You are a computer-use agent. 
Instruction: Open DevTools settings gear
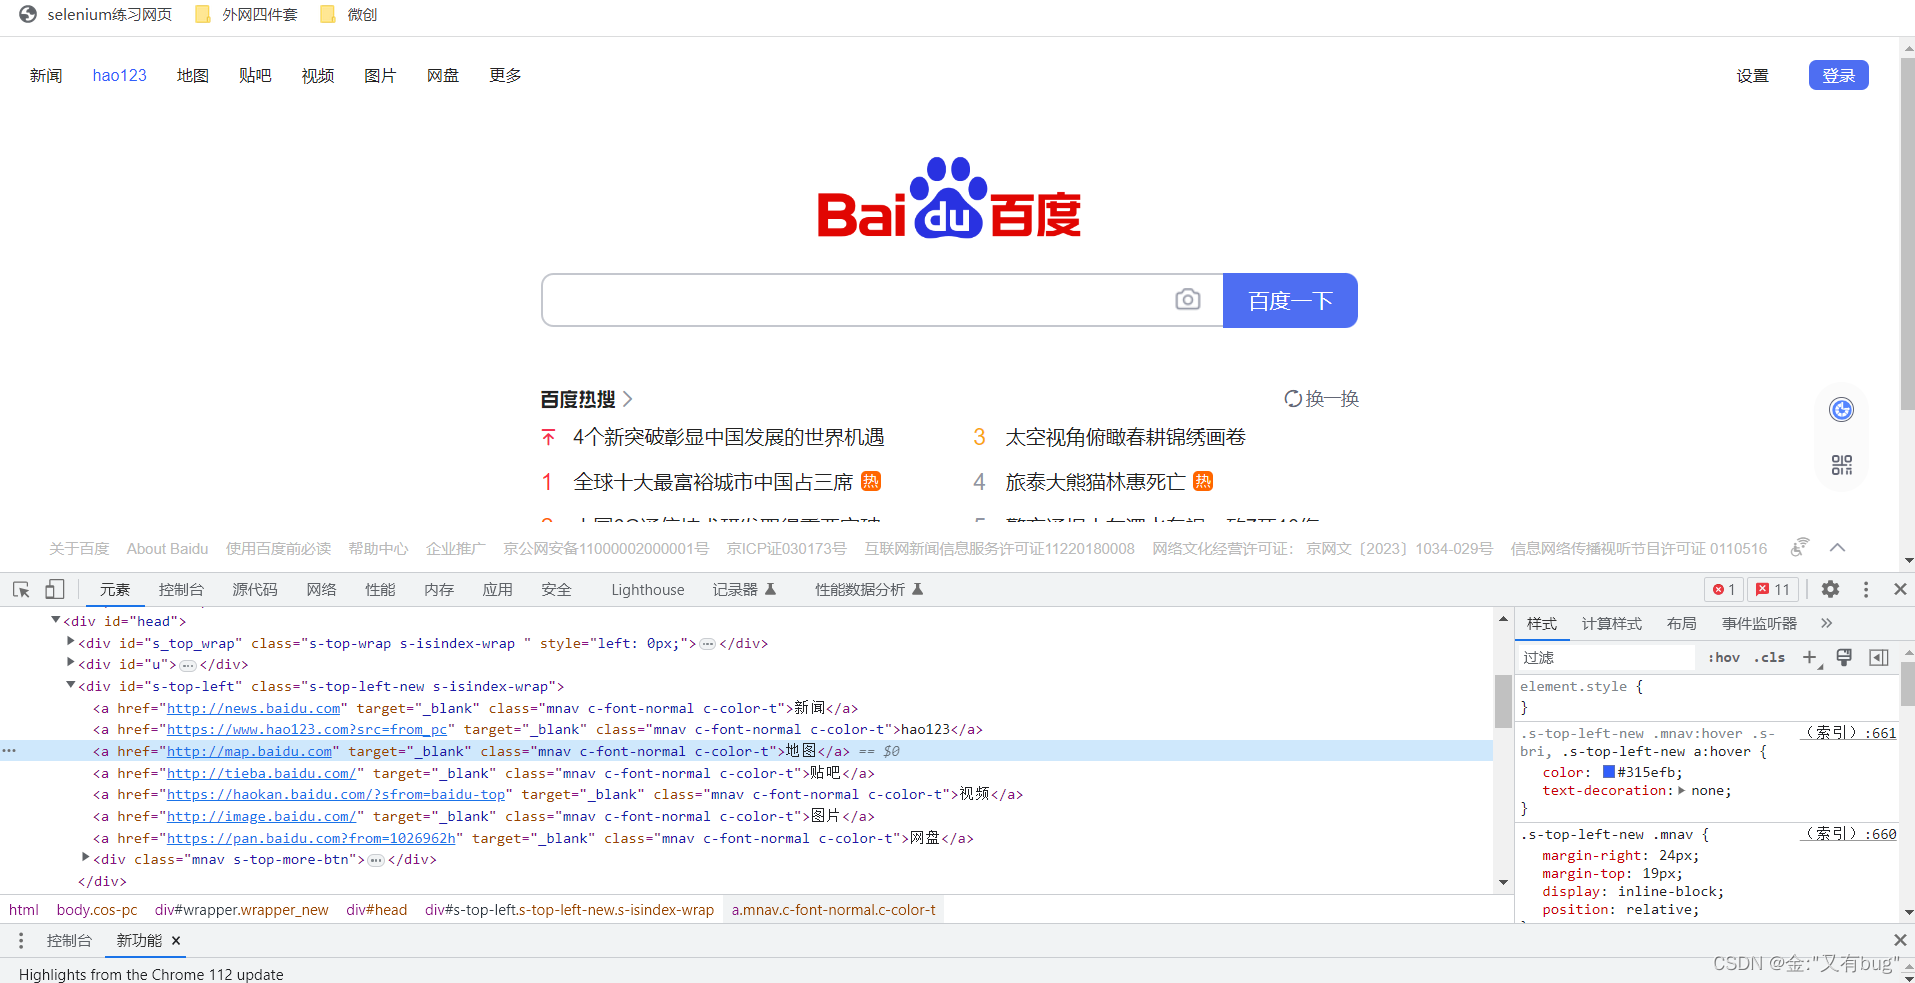point(1830,590)
